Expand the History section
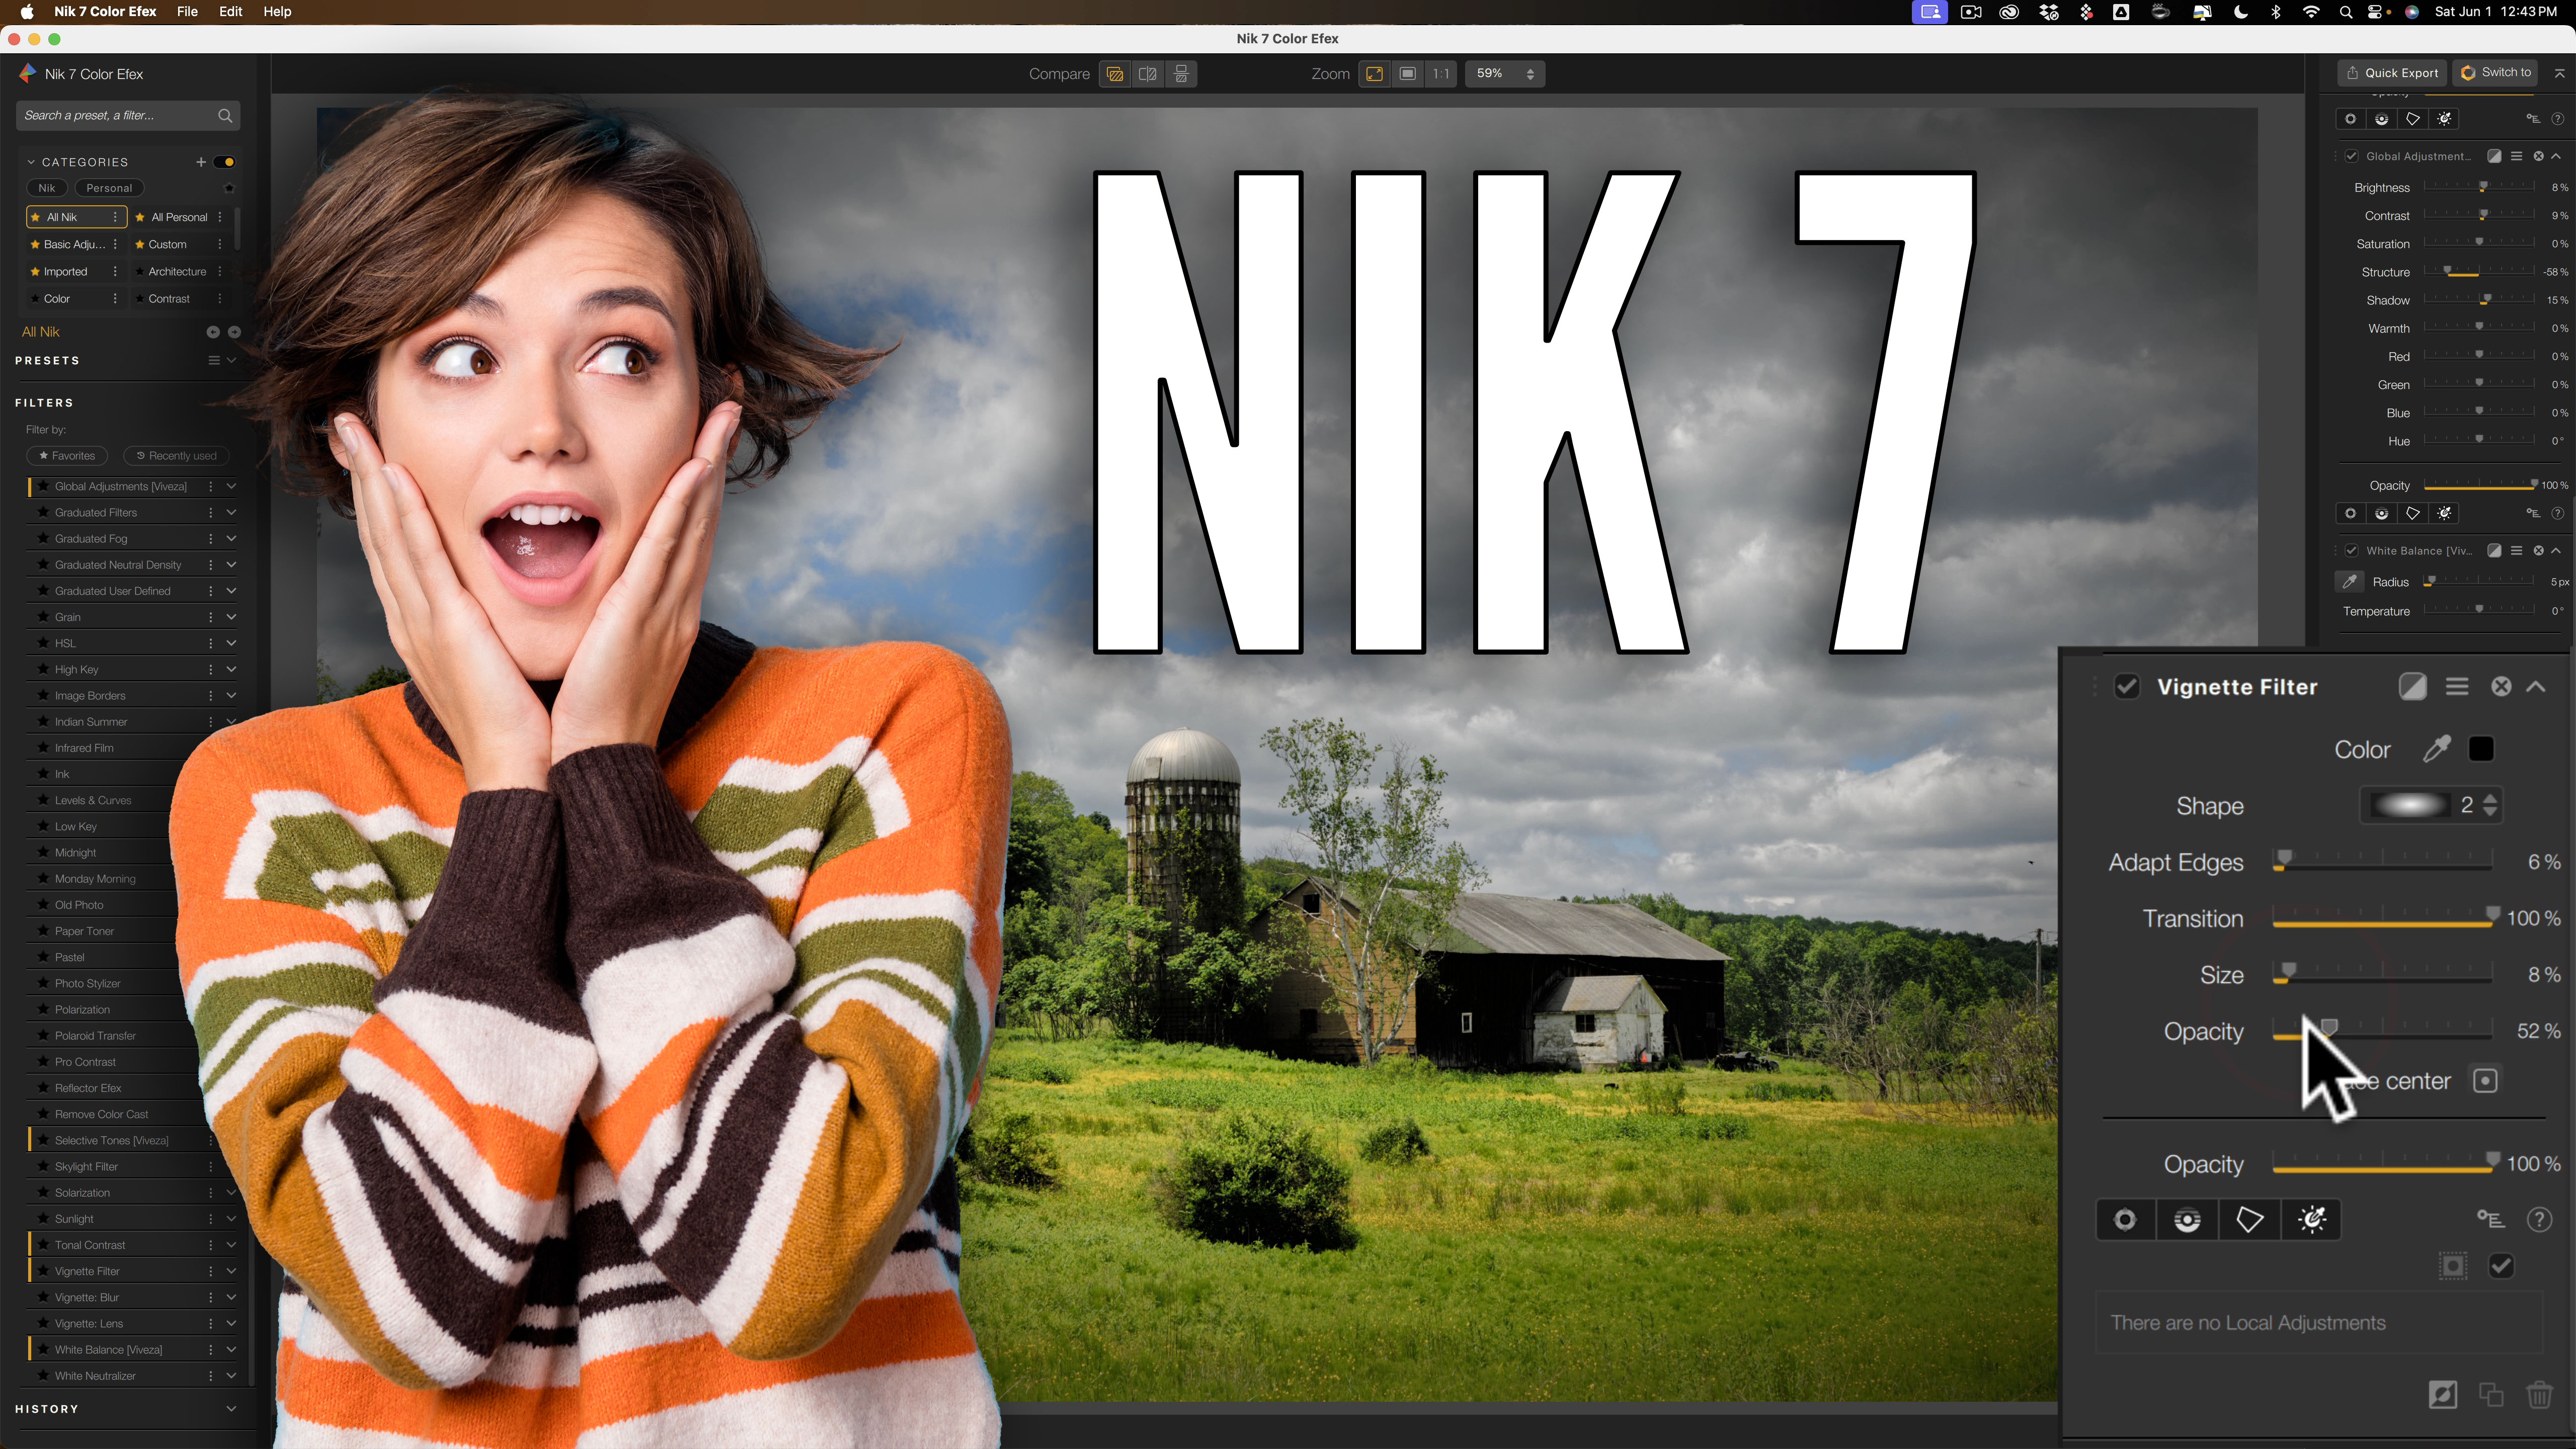The width and height of the screenshot is (2576, 1449). (x=231, y=1408)
